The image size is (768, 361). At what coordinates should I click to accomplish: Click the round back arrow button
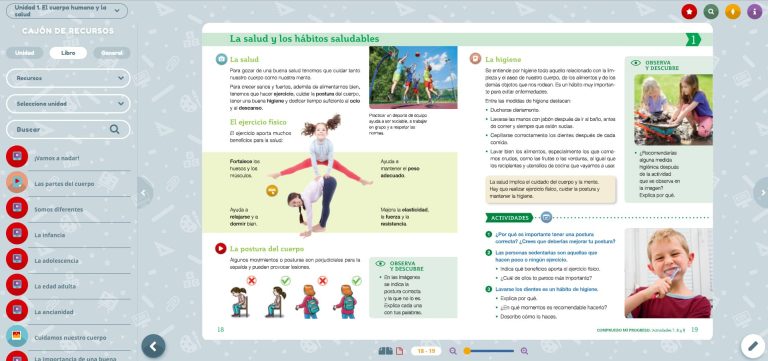point(153,346)
